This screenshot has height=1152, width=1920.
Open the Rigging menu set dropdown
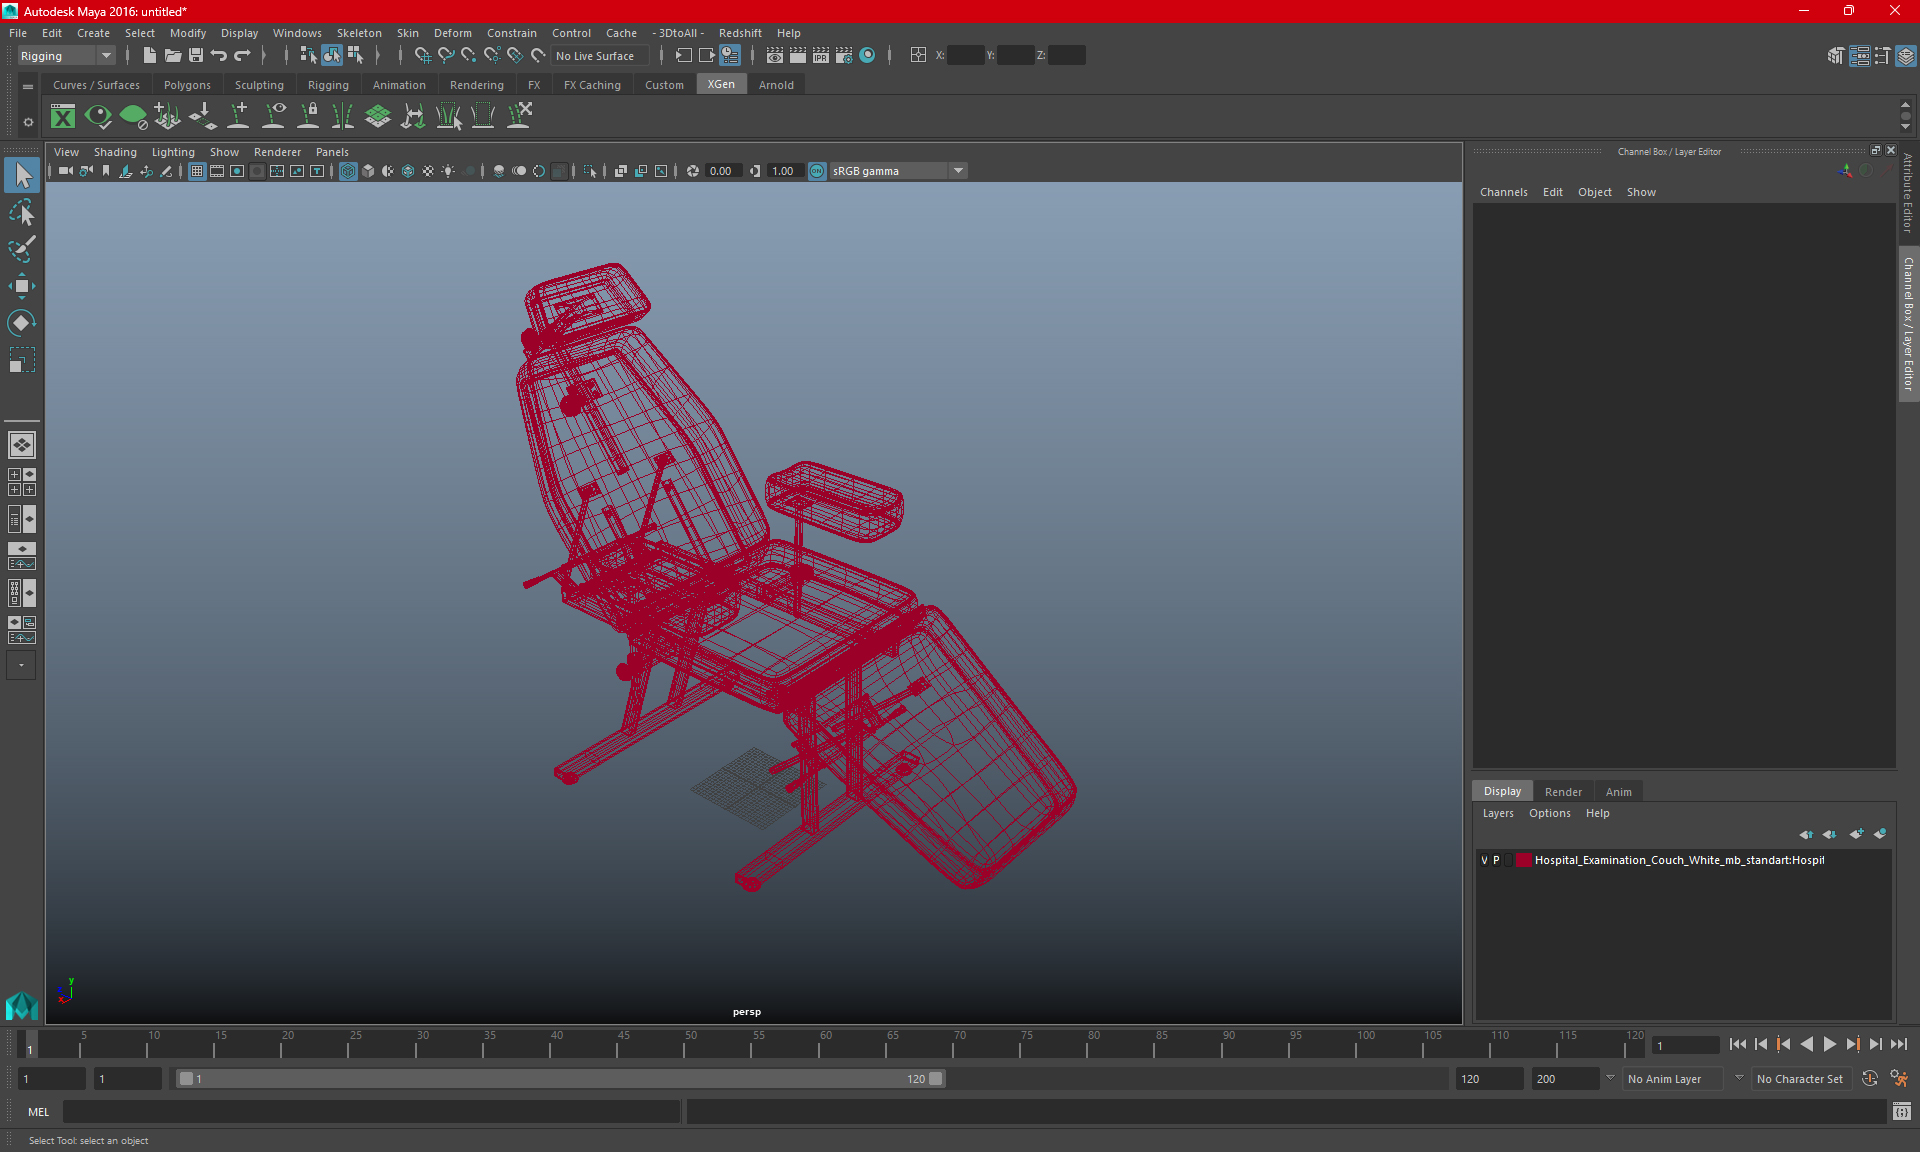point(66,56)
